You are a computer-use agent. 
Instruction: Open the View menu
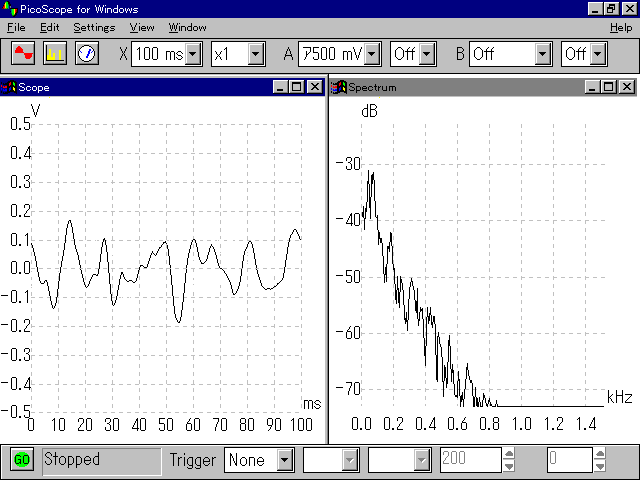pyautogui.click(x=142, y=27)
